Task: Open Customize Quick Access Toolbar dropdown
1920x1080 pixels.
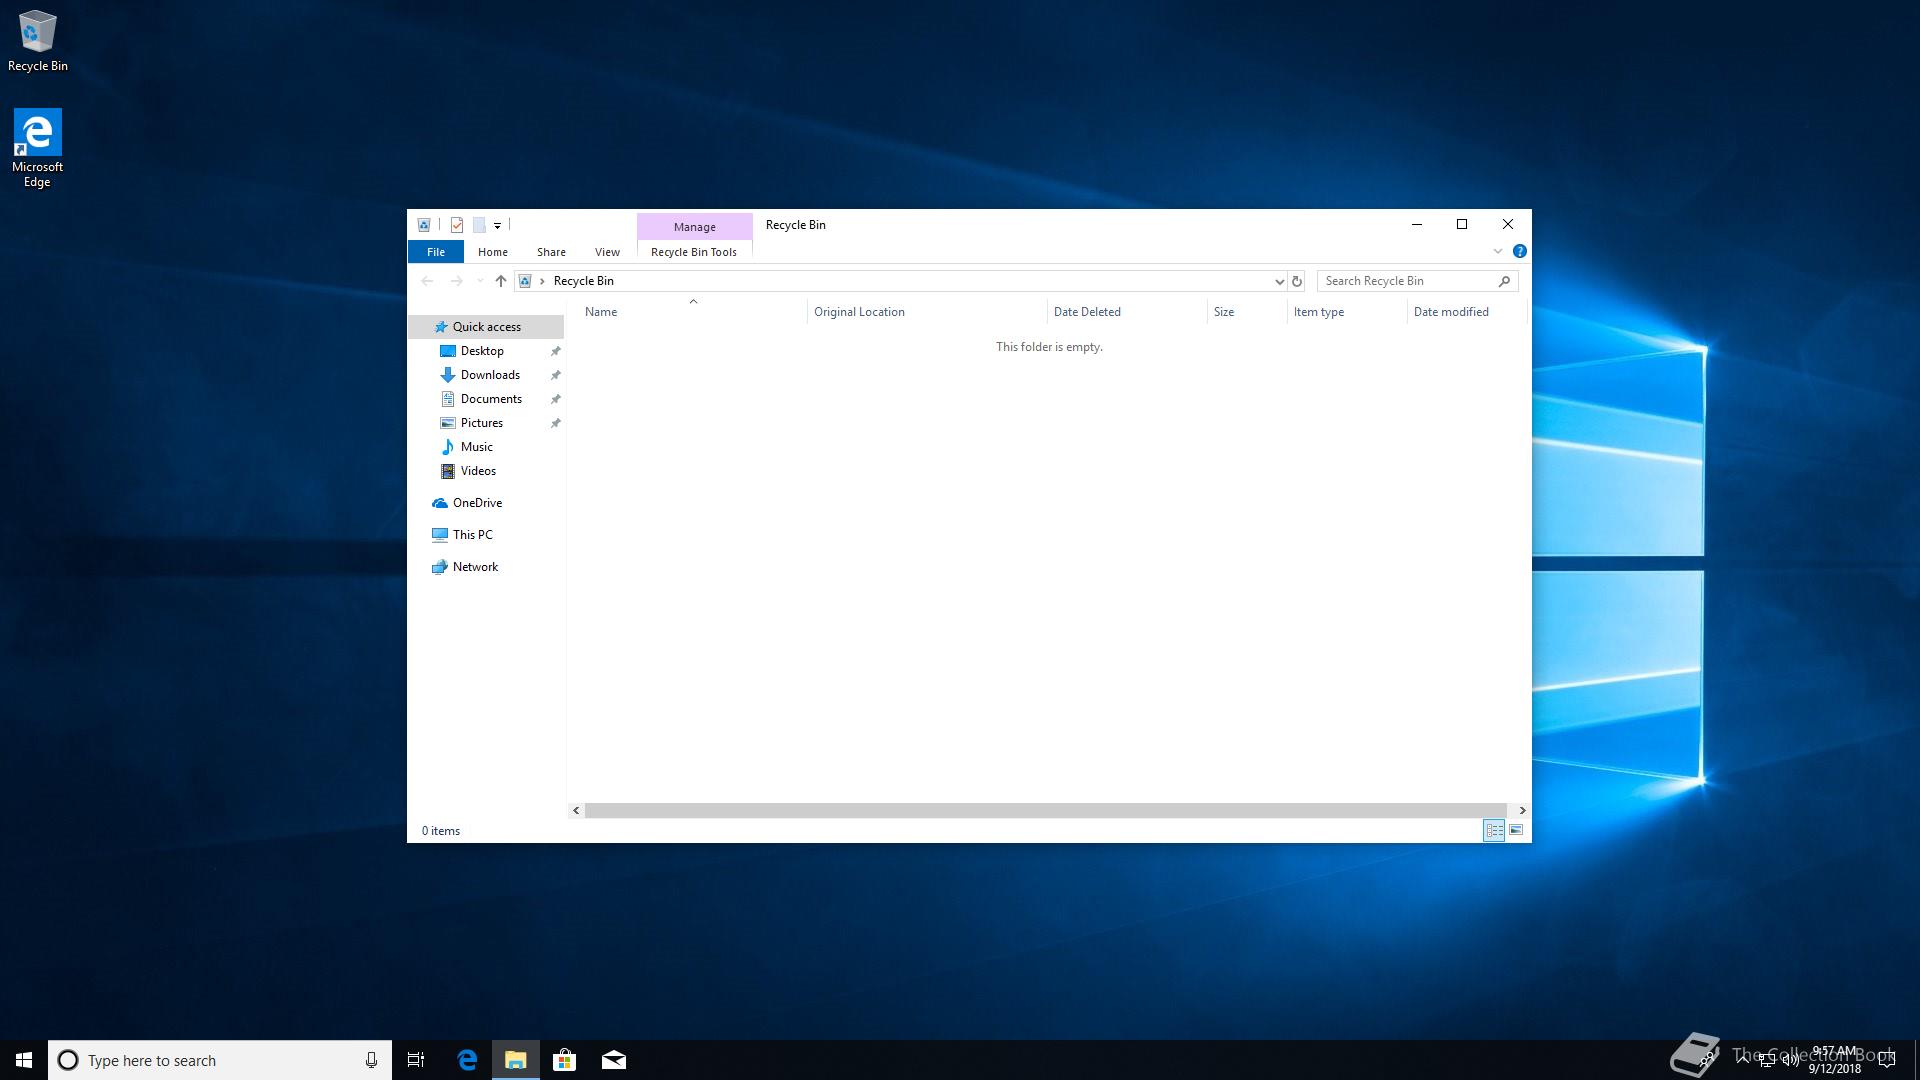Action: (x=497, y=225)
